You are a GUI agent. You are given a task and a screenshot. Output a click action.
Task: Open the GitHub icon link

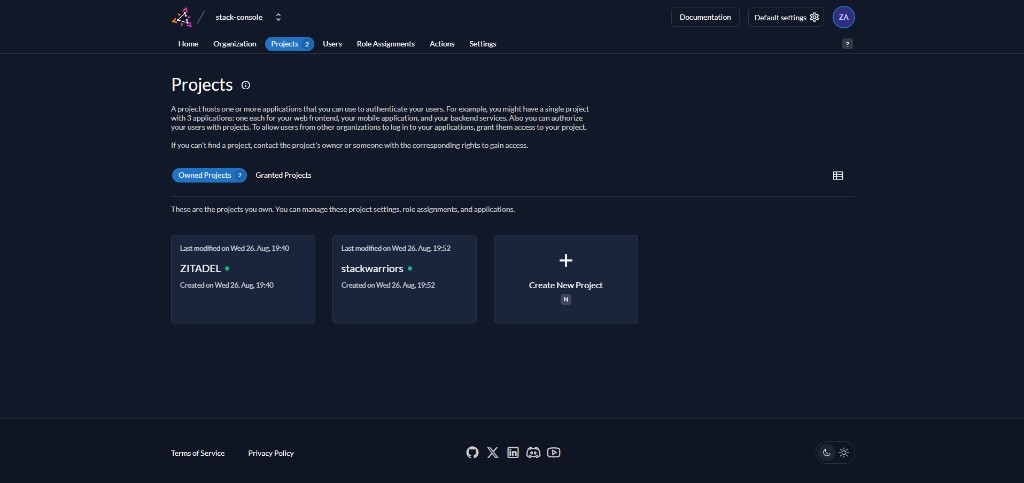coord(472,452)
